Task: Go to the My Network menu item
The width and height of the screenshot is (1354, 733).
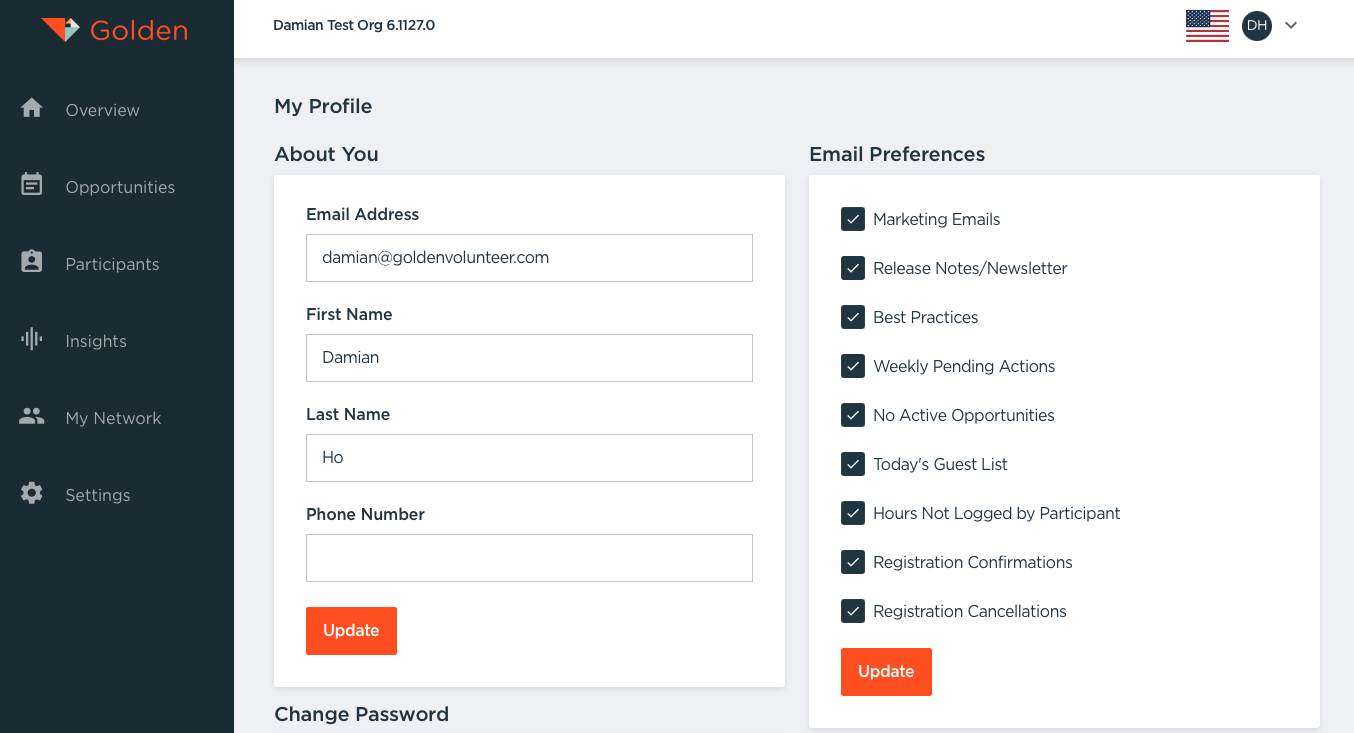Action: coord(113,418)
